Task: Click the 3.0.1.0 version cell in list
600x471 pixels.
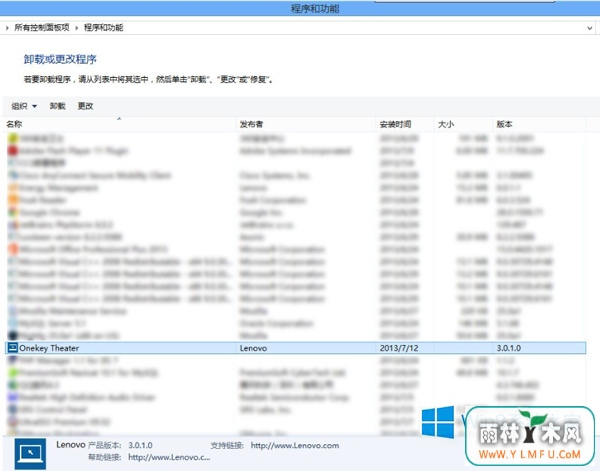Action: click(x=509, y=348)
